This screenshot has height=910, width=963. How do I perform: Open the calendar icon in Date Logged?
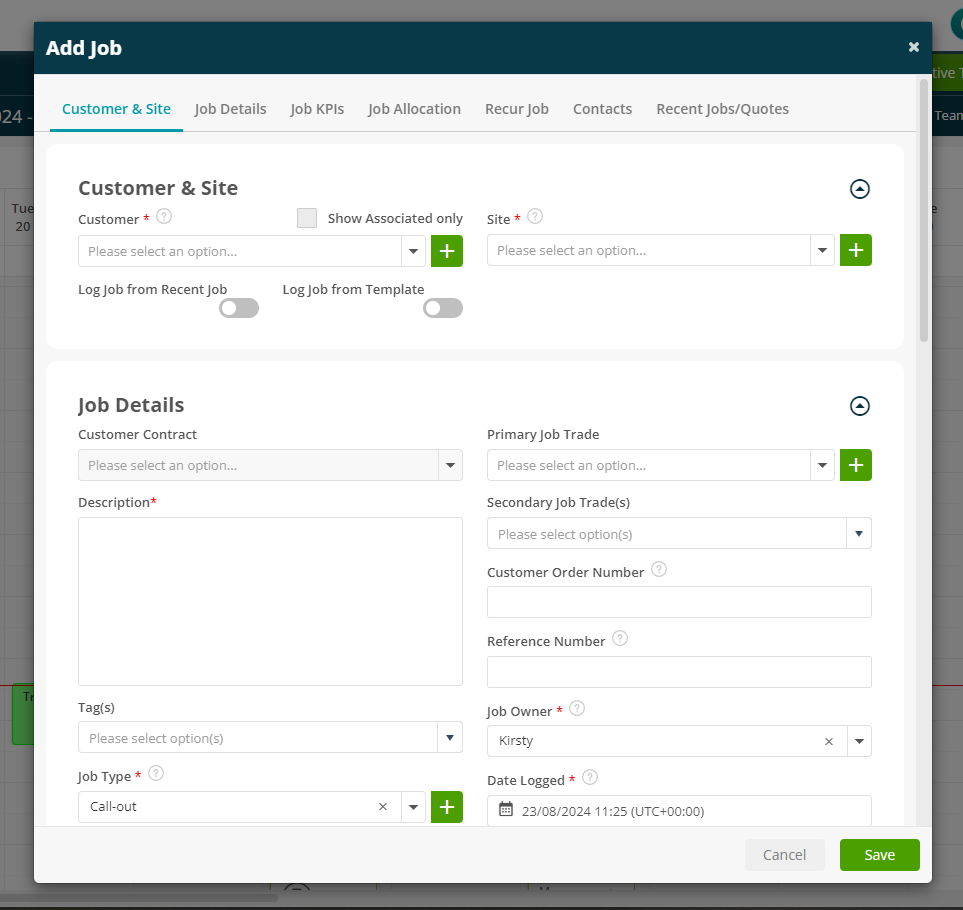click(505, 809)
